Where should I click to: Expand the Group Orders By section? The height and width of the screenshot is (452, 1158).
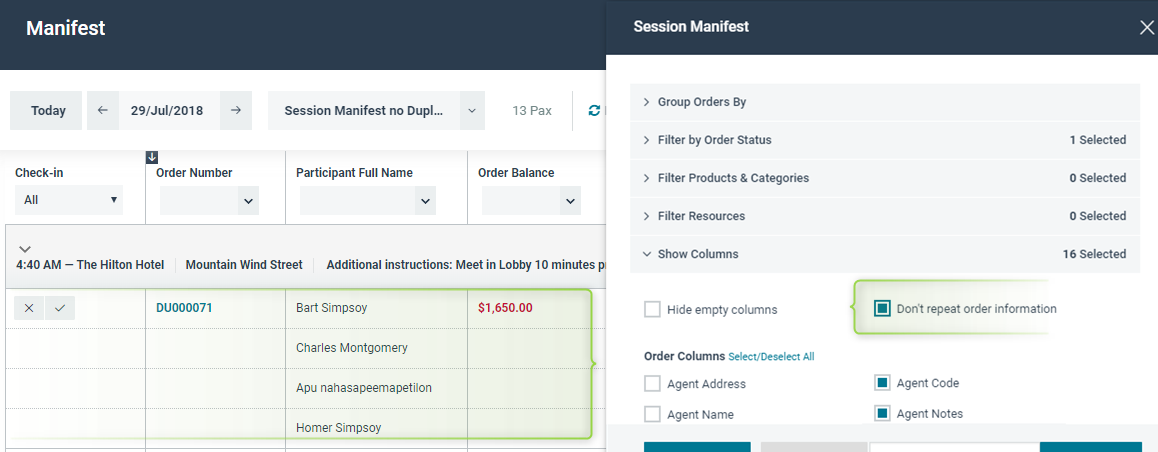pos(885,102)
